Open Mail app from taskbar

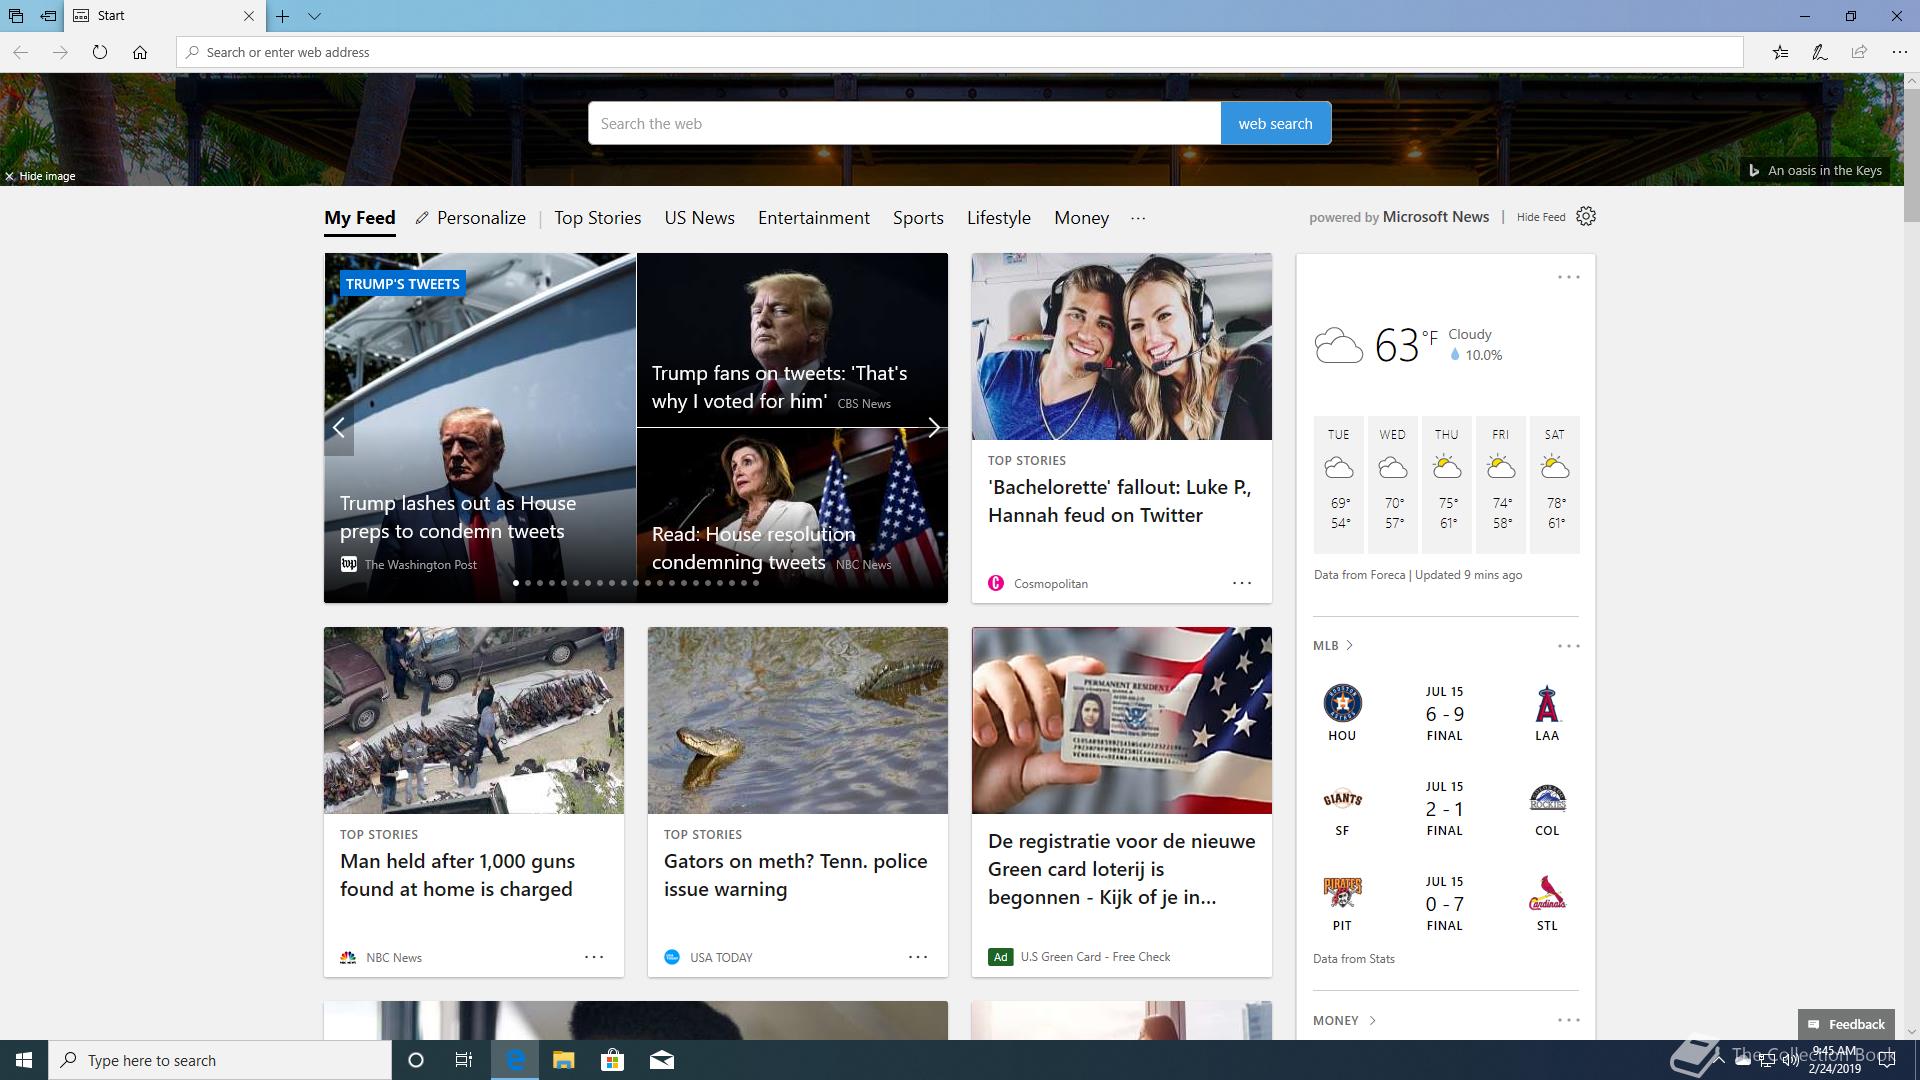662,1060
